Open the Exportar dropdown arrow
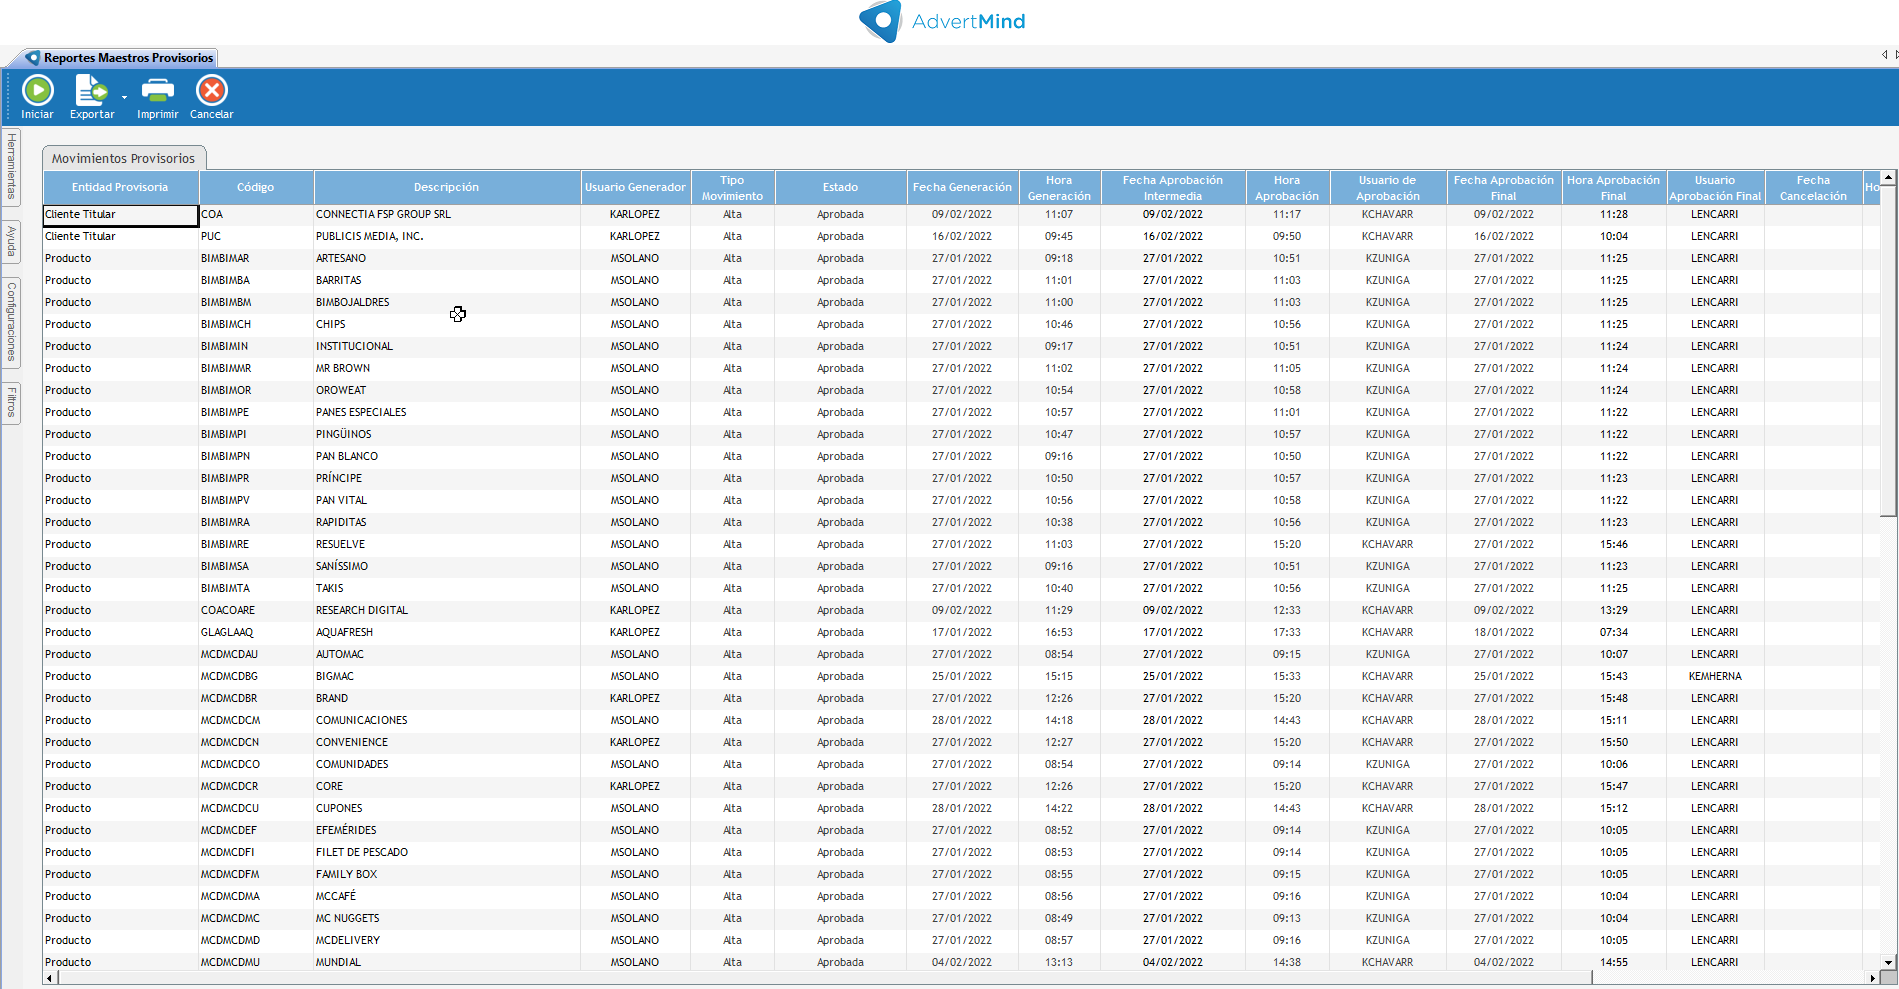Viewport: 1899px width, 989px height. (x=124, y=97)
